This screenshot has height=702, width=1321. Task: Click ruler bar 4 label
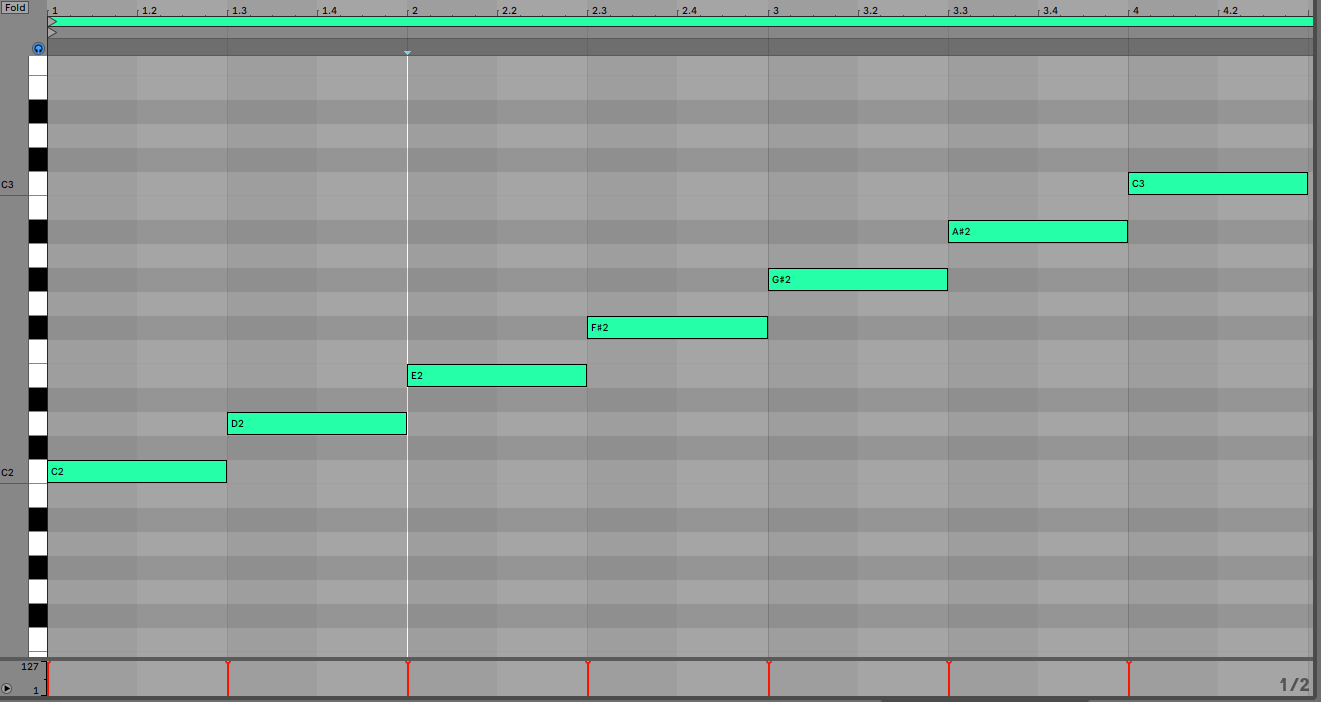pos(1135,10)
